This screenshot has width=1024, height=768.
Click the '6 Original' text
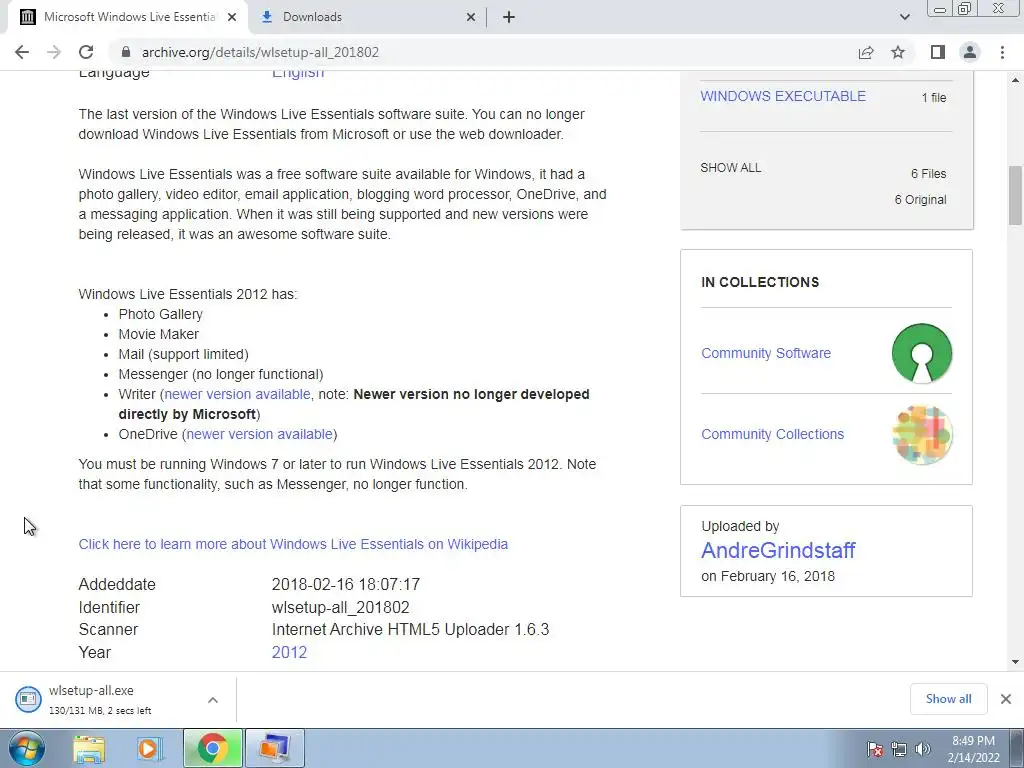[920, 200]
